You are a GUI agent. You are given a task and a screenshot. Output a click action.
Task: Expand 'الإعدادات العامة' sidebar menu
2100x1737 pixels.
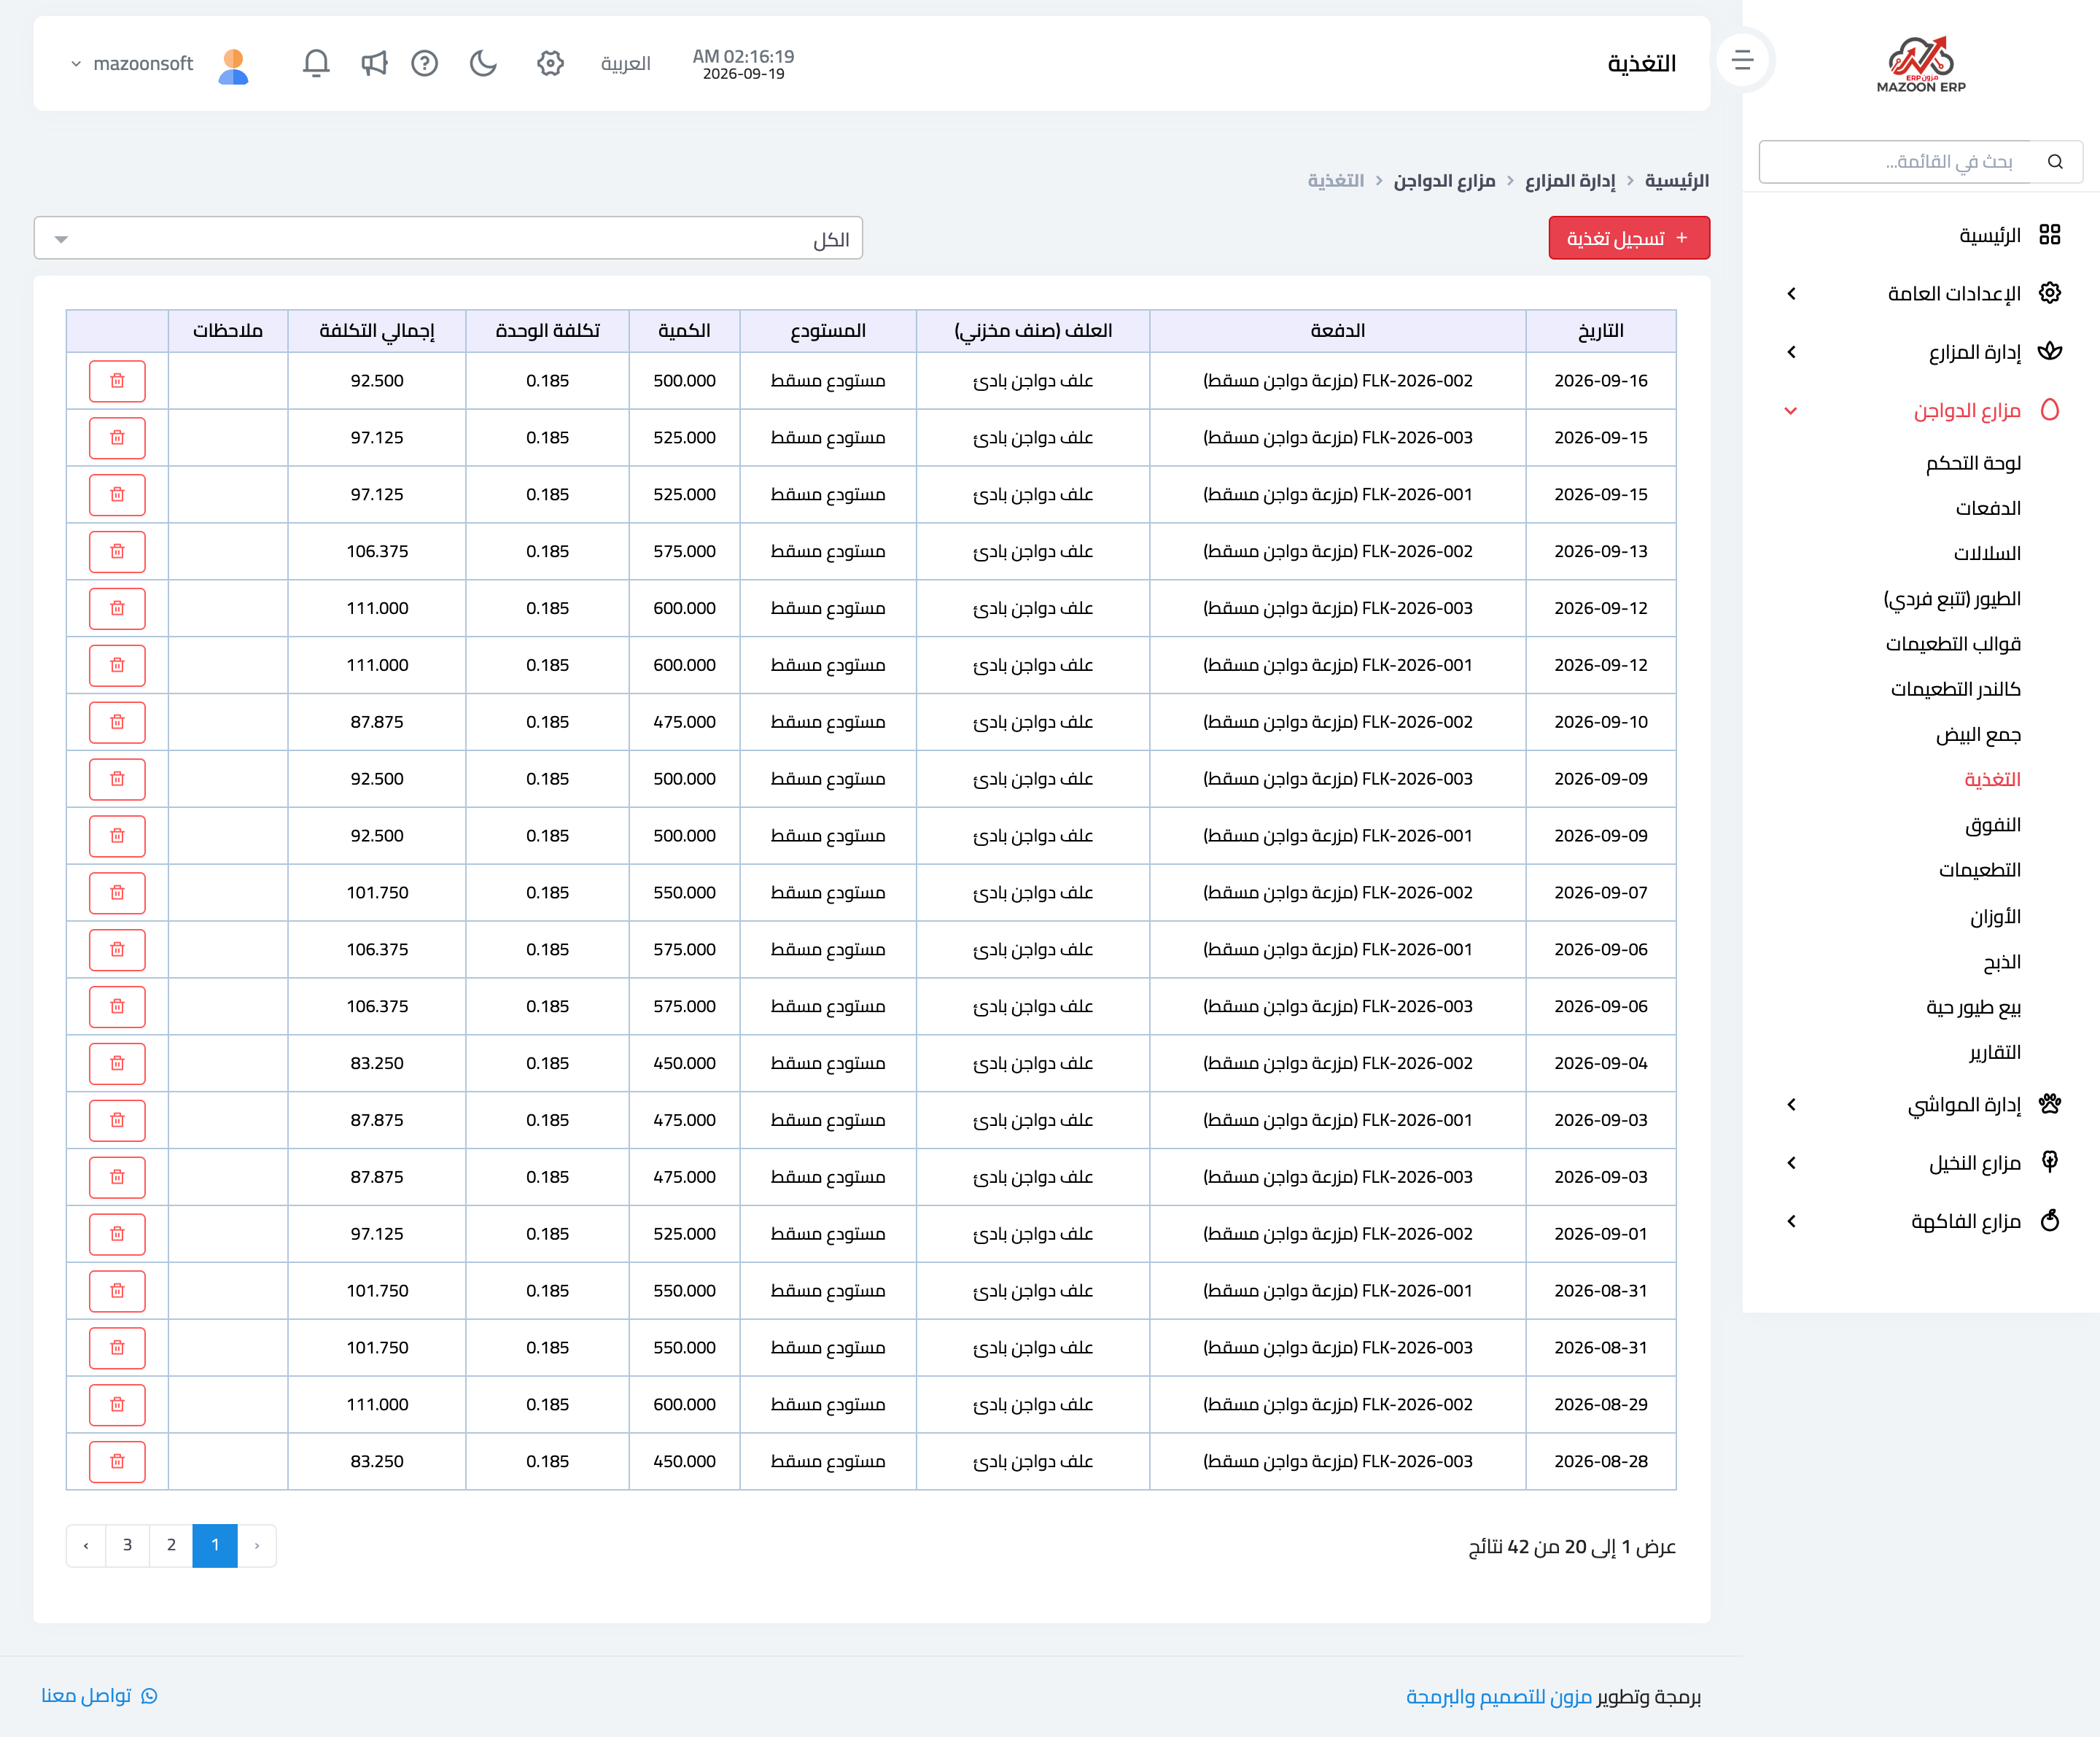1921,293
